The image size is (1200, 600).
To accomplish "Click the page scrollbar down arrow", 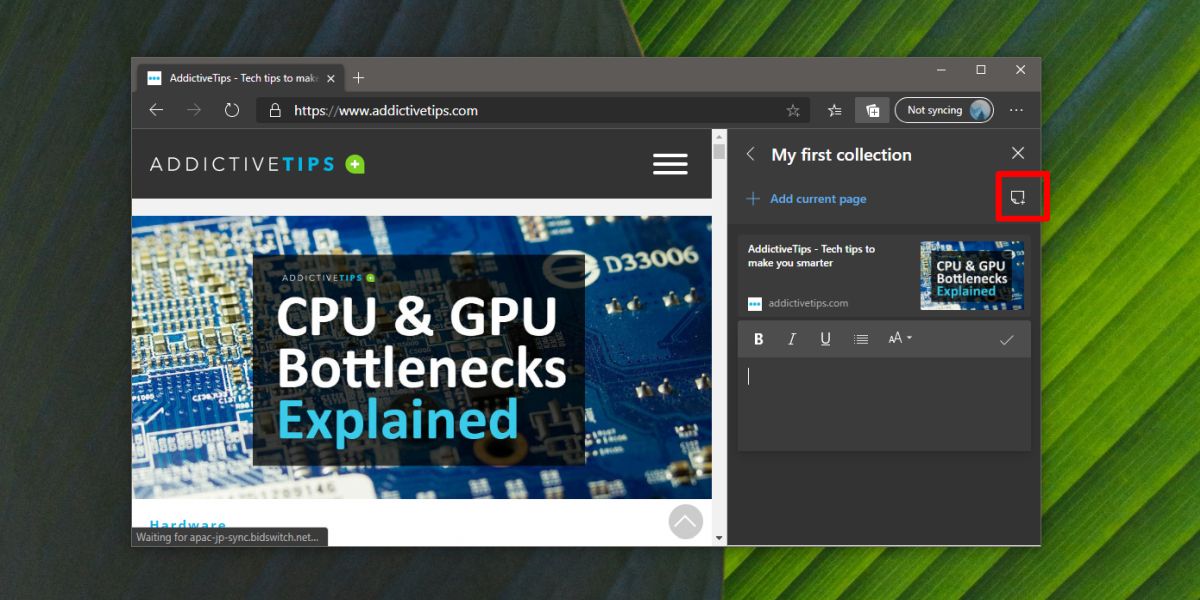I will pyautogui.click(x=719, y=538).
